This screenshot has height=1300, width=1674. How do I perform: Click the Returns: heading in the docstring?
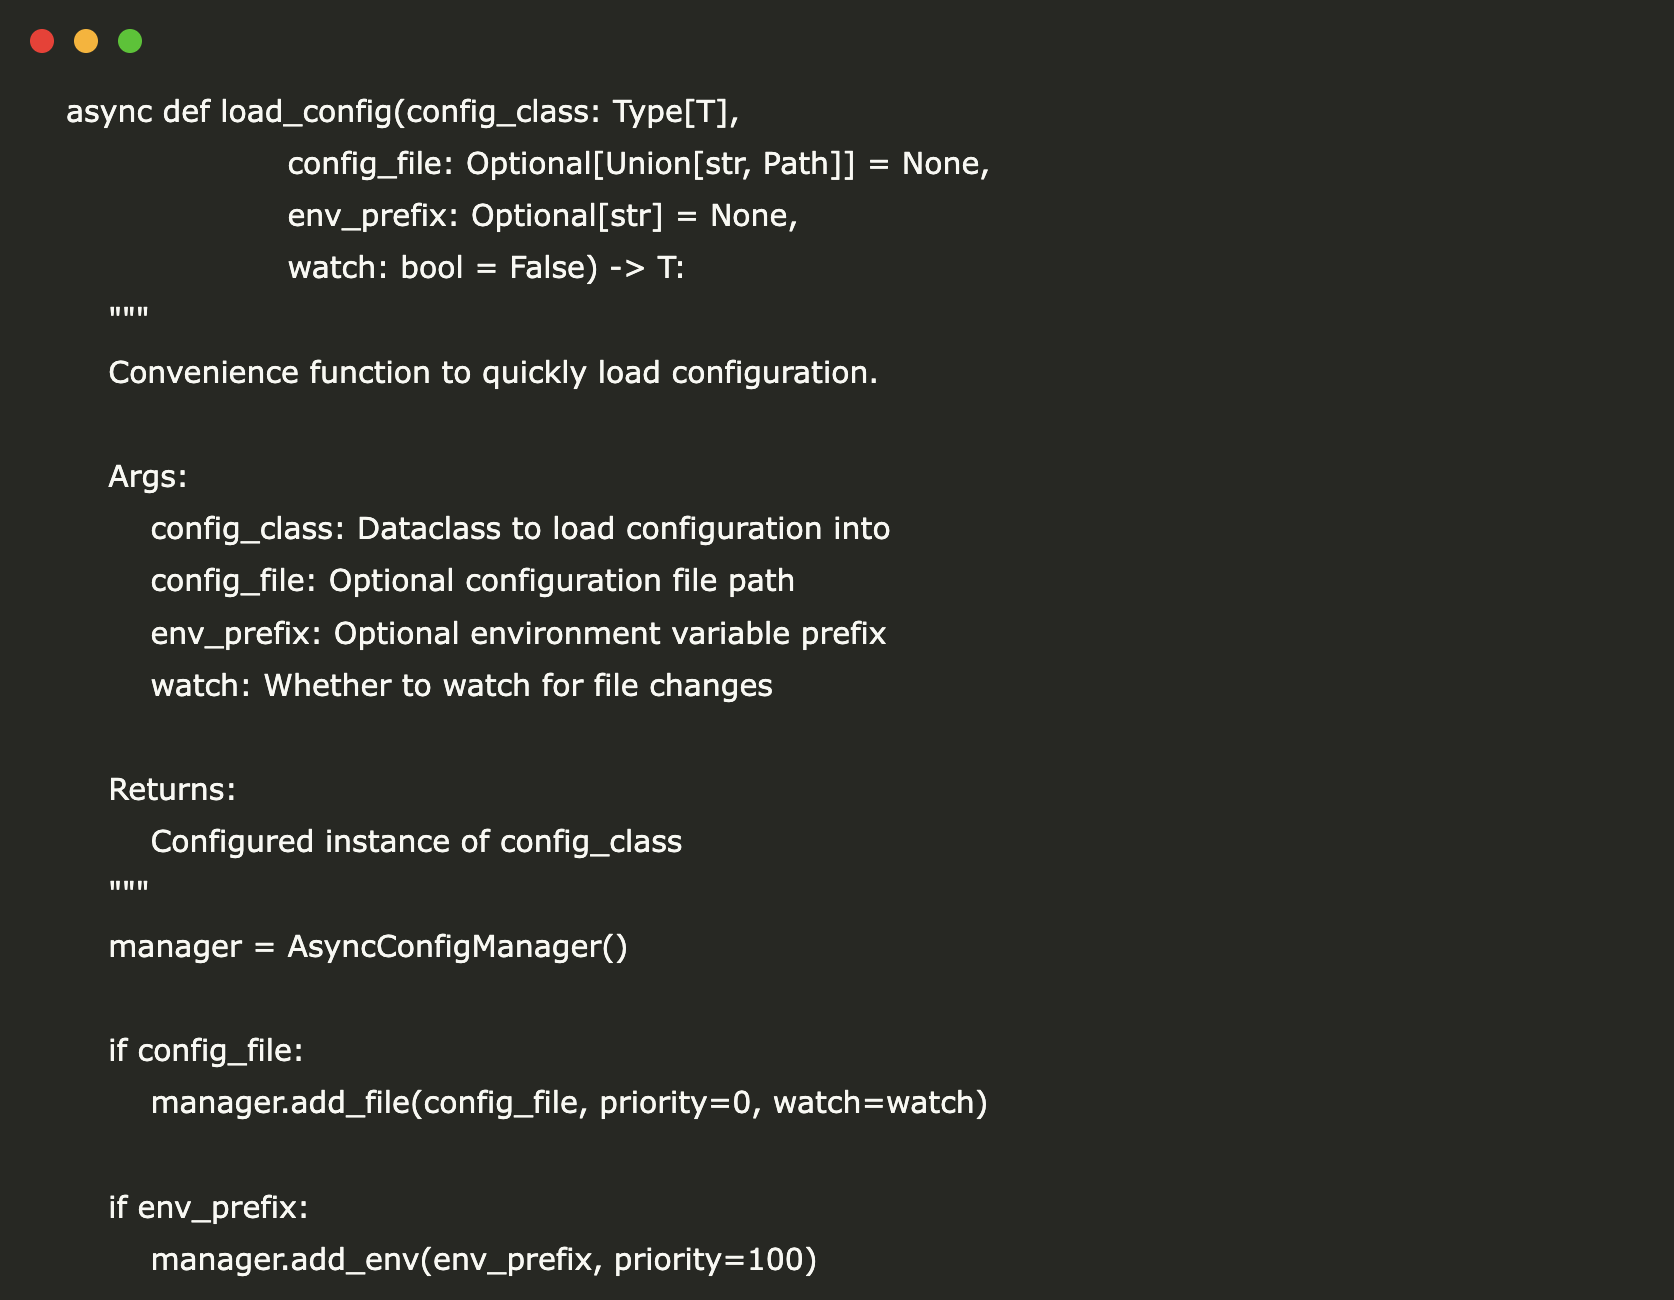(172, 790)
